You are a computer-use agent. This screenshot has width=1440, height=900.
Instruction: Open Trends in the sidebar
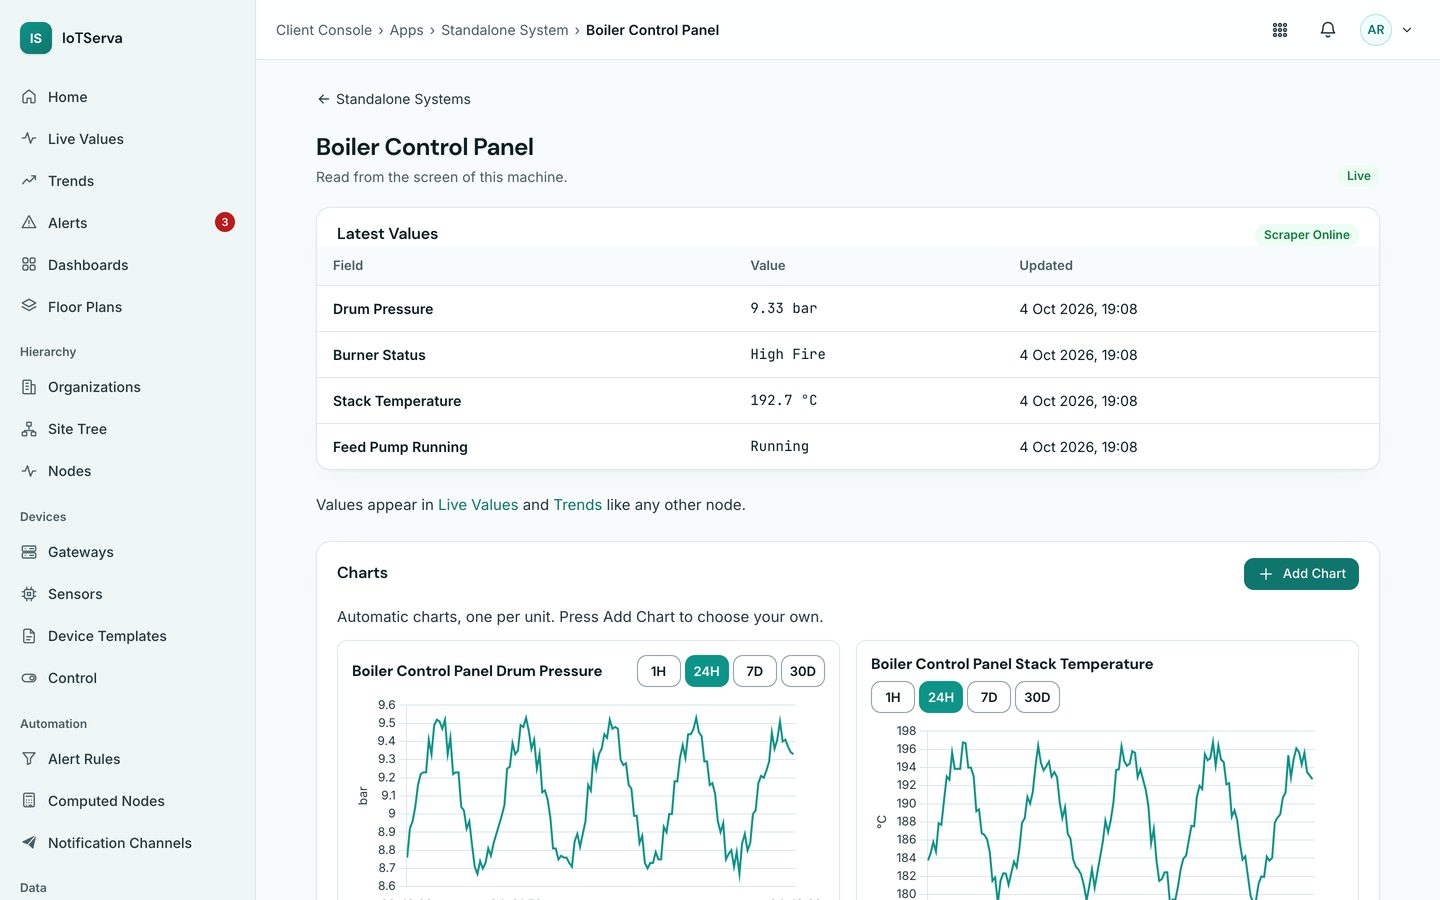pos(128,181)
